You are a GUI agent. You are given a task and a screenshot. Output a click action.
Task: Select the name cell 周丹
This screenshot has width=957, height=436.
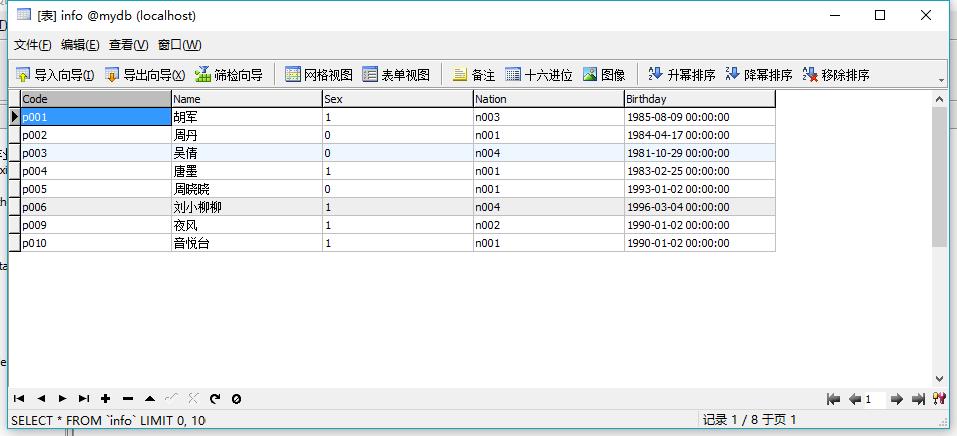(247, 135)
